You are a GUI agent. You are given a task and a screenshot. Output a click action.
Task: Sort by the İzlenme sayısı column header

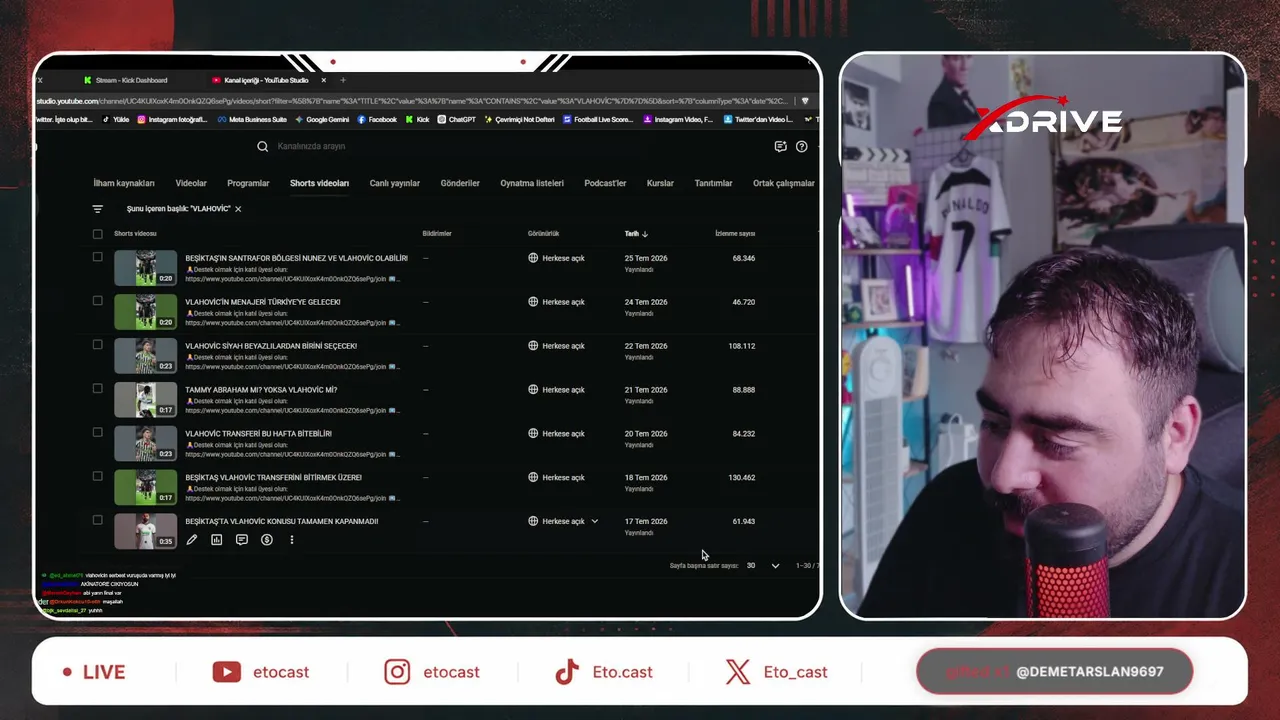point(735,234)
